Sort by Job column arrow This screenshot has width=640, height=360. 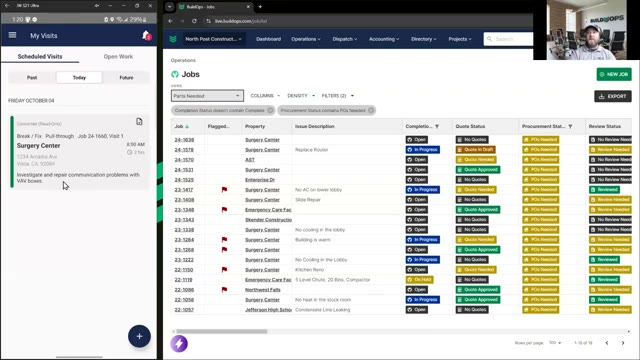click(187, 127)
